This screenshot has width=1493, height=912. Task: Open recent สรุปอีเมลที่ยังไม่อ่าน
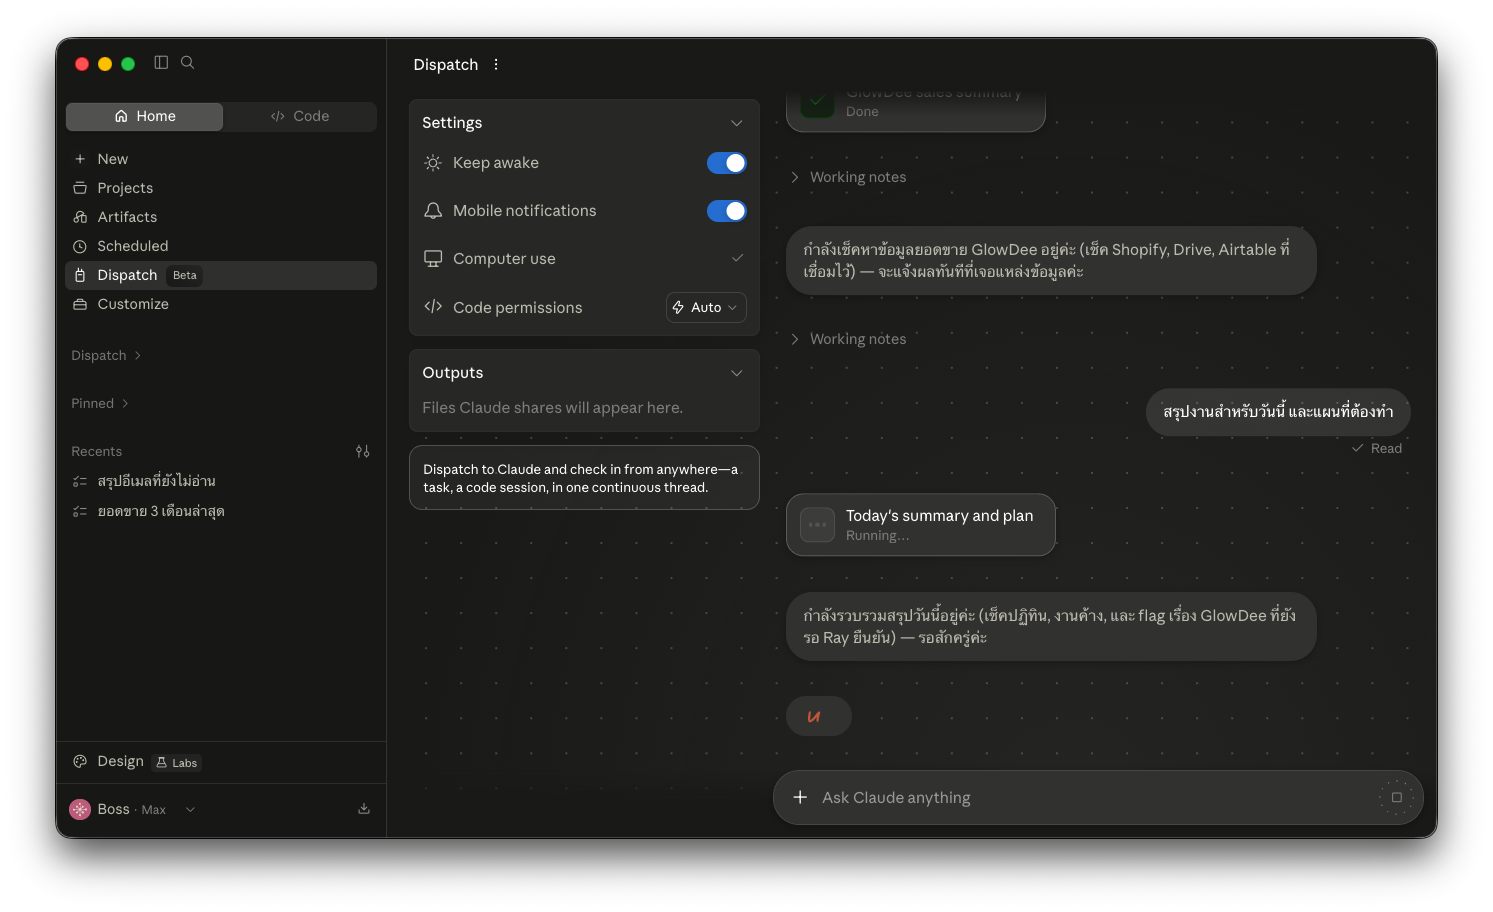221,481
